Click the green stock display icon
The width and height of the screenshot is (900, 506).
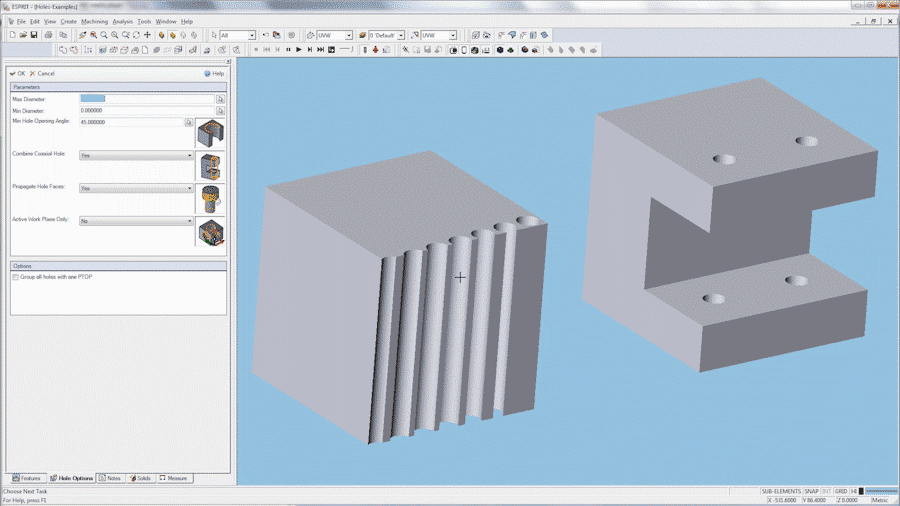click(510, 50)
